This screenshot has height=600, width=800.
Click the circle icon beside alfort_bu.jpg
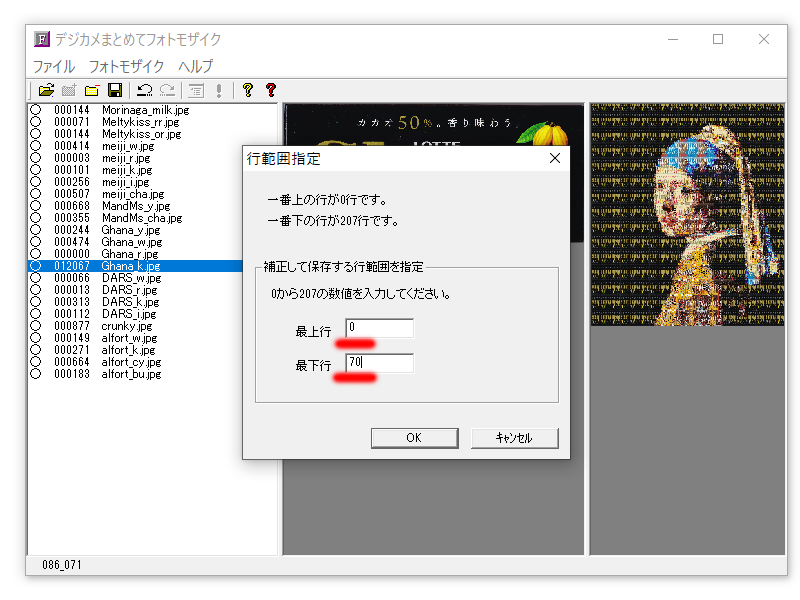coord(35,374)
